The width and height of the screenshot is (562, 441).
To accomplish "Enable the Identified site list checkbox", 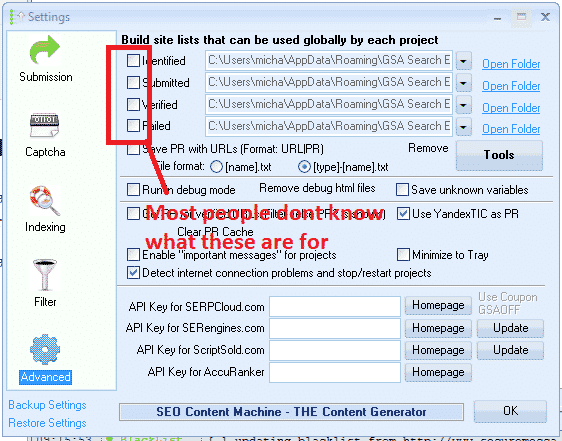I will (133, 61).
